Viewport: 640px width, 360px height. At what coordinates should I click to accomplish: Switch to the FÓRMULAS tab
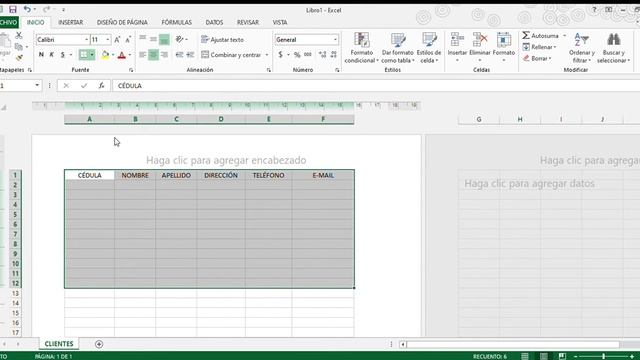[176, 22]
